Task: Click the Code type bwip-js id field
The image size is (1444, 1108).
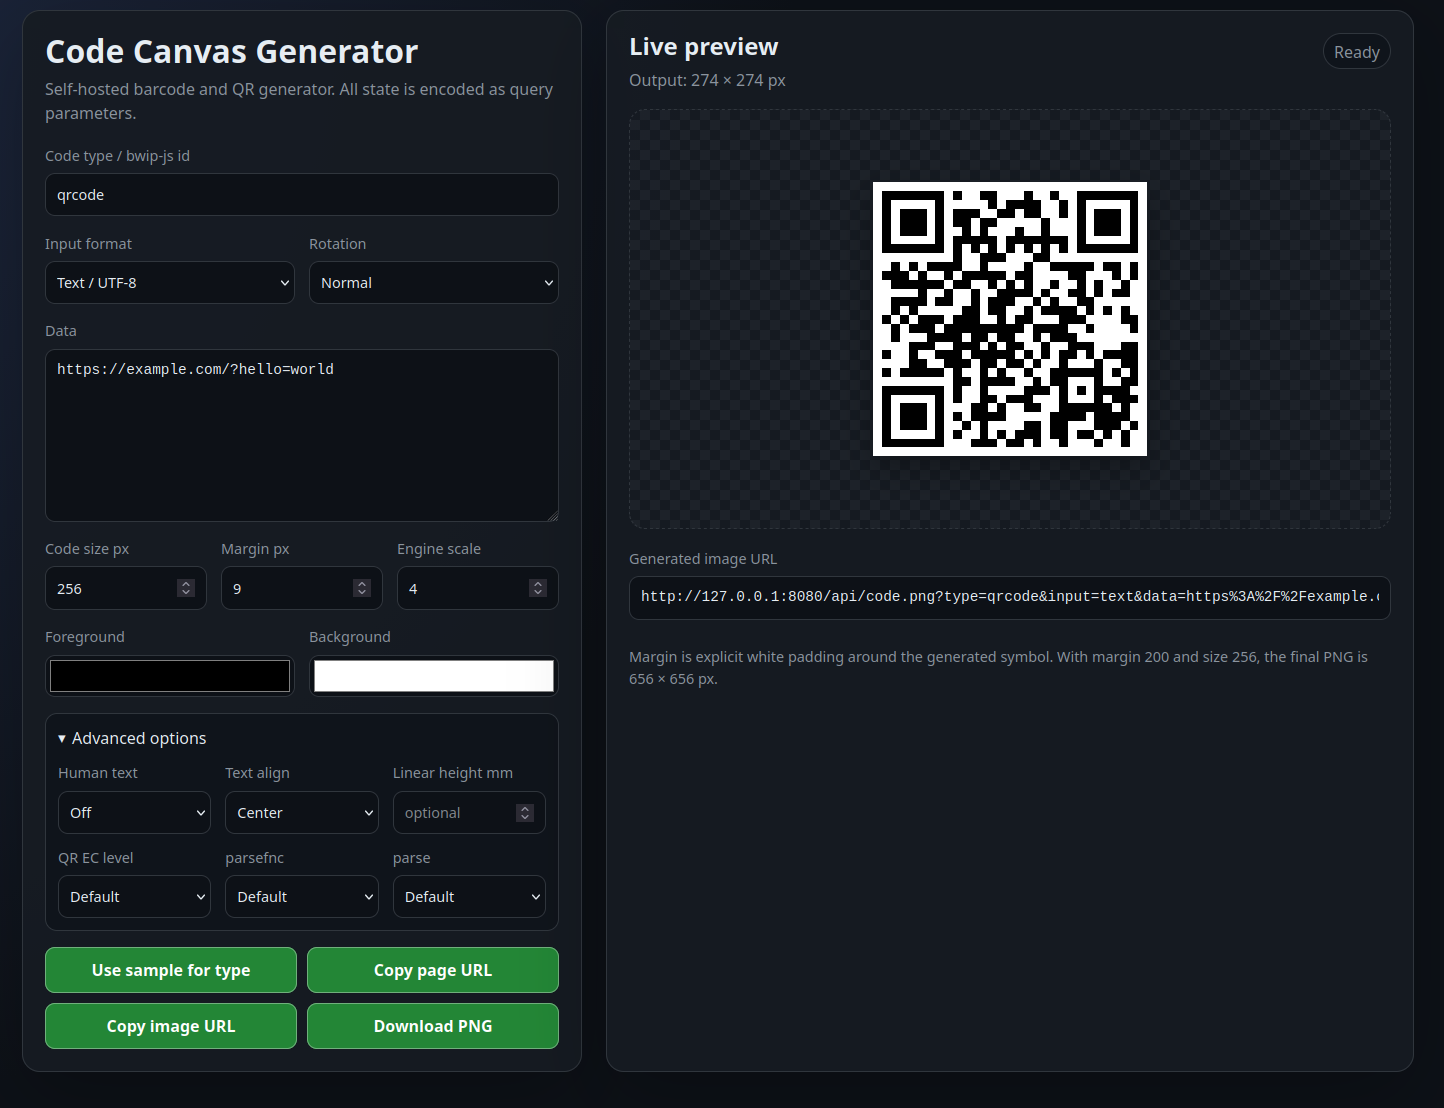Action: (301, 195)
